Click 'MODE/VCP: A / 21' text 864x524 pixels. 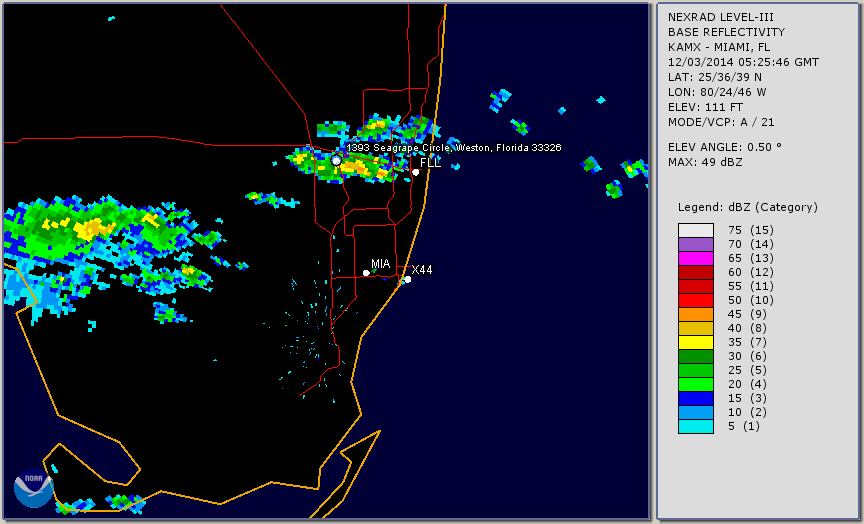pyautogui.click(x=721, y=122)
